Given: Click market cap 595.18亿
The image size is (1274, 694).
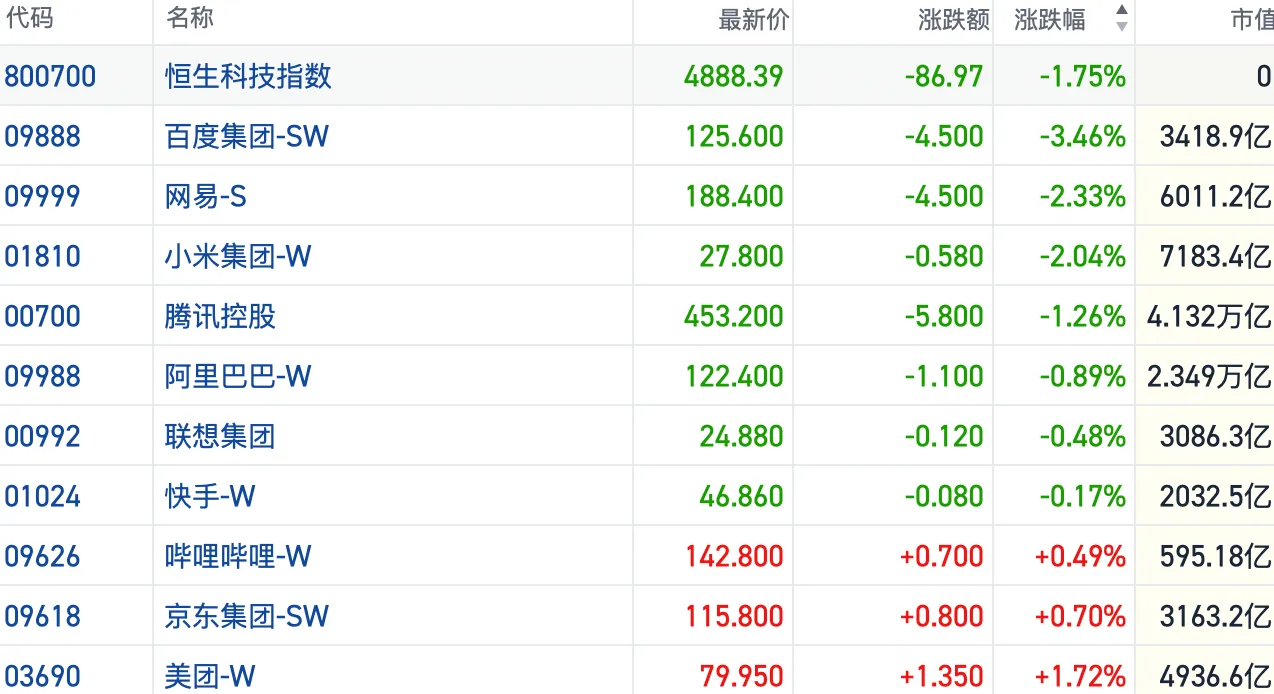Looking at the screenshot, I should (1216, 556).
